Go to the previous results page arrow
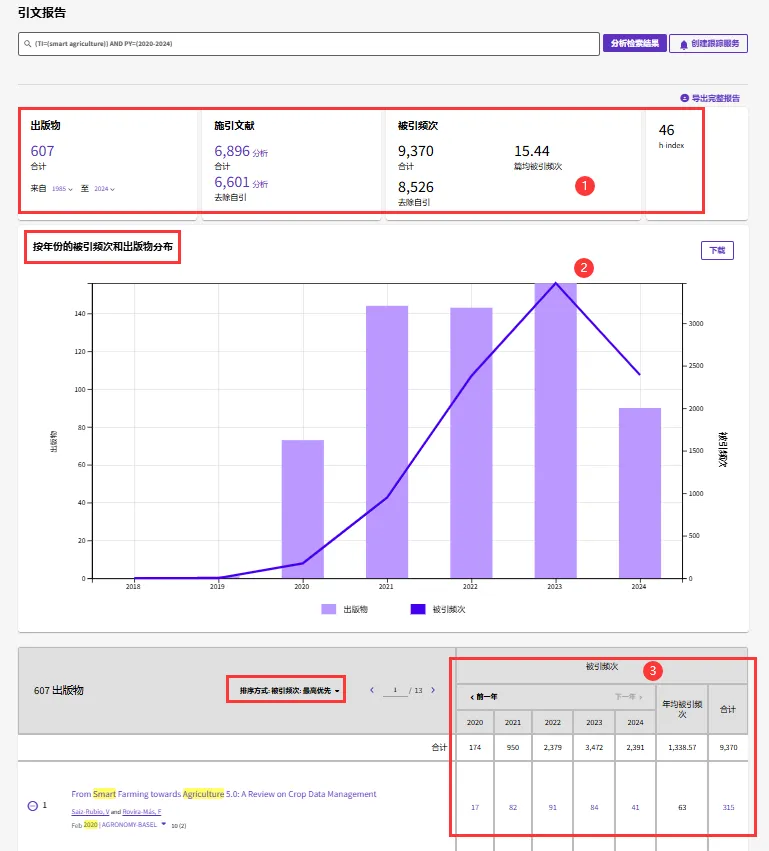Image resolution: width=769 pixels, height=851 pixels. [x=372, y=690]
